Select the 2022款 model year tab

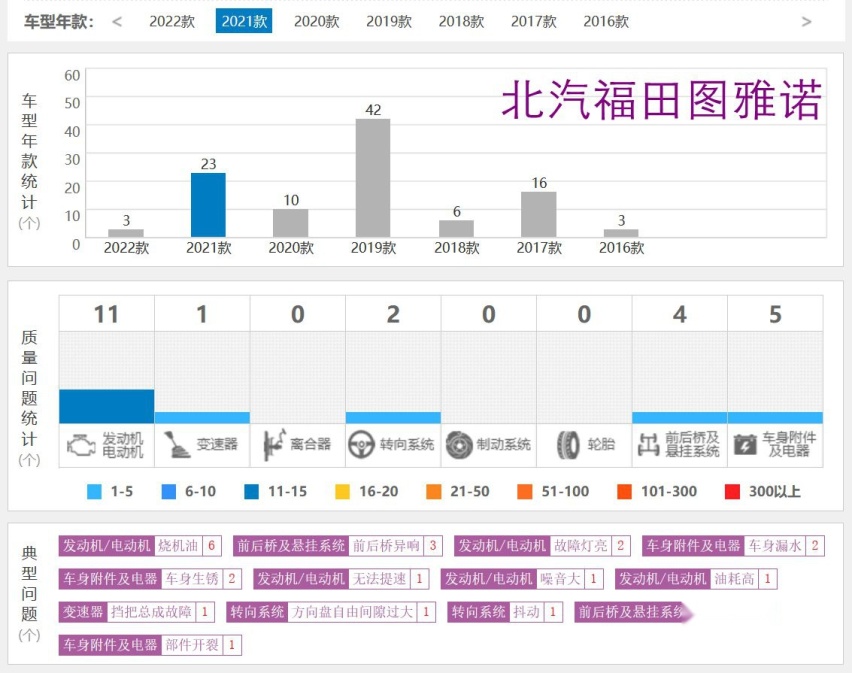[x=172, y=21]
